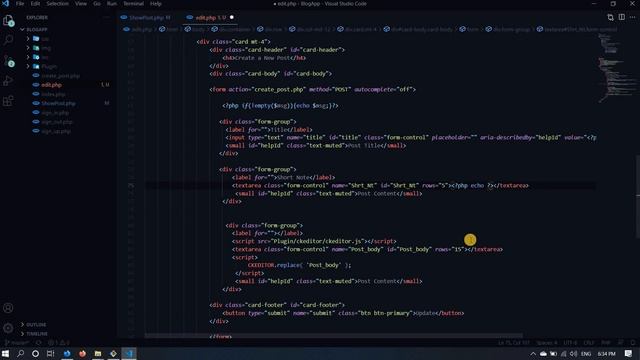The width and height of the screenshot is (640, 360).
Task: Open the Windows notification center
Action: (x=629, y=353)
